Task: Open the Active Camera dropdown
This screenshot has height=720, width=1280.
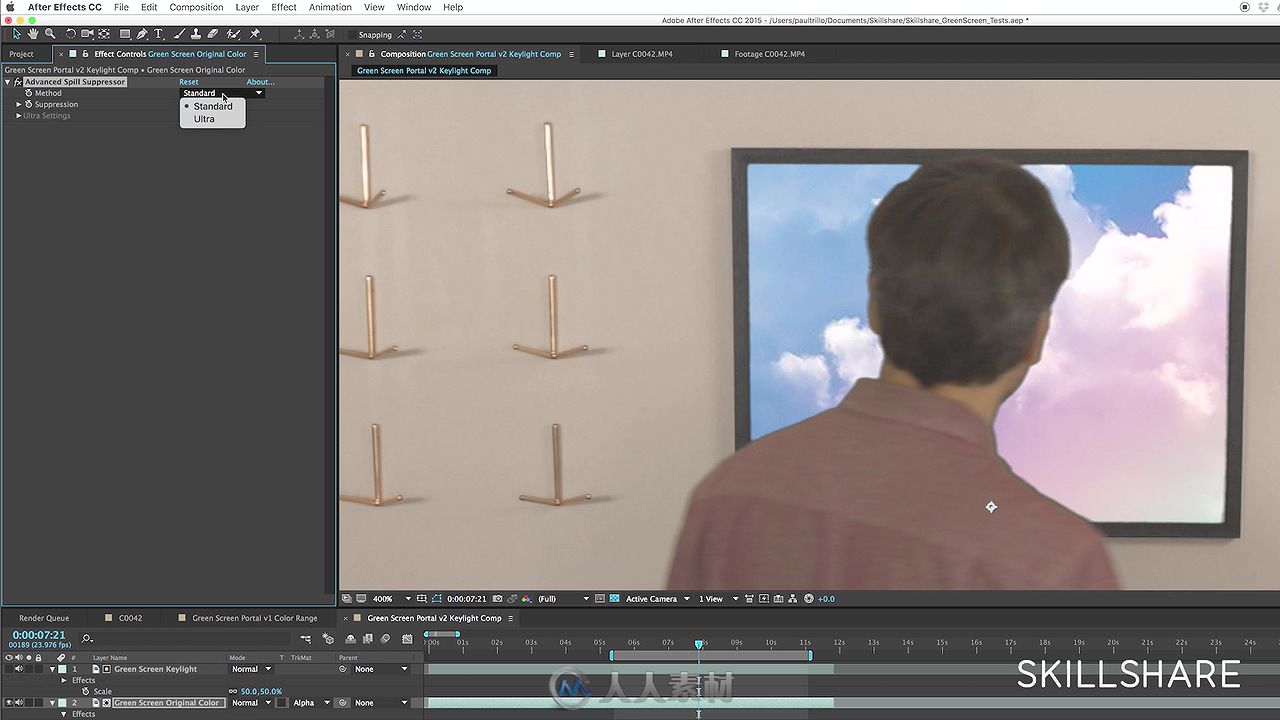Action: pos(658,599)
